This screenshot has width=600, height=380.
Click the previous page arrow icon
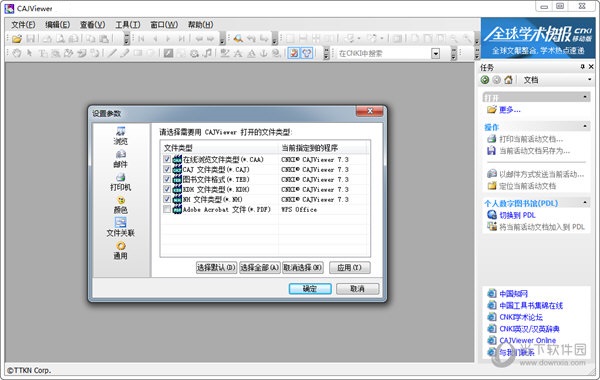(155, 39)
